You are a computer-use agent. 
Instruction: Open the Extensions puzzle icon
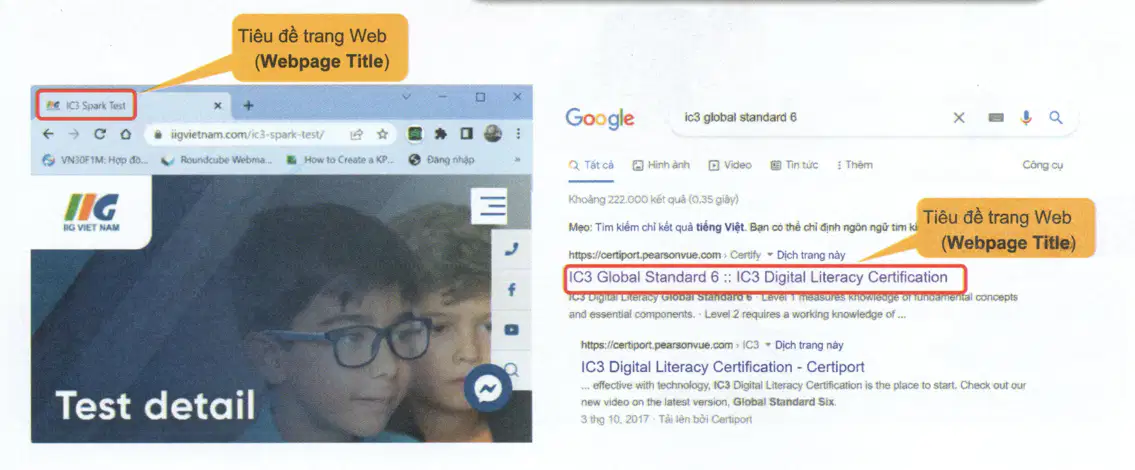tap(440, 134)
